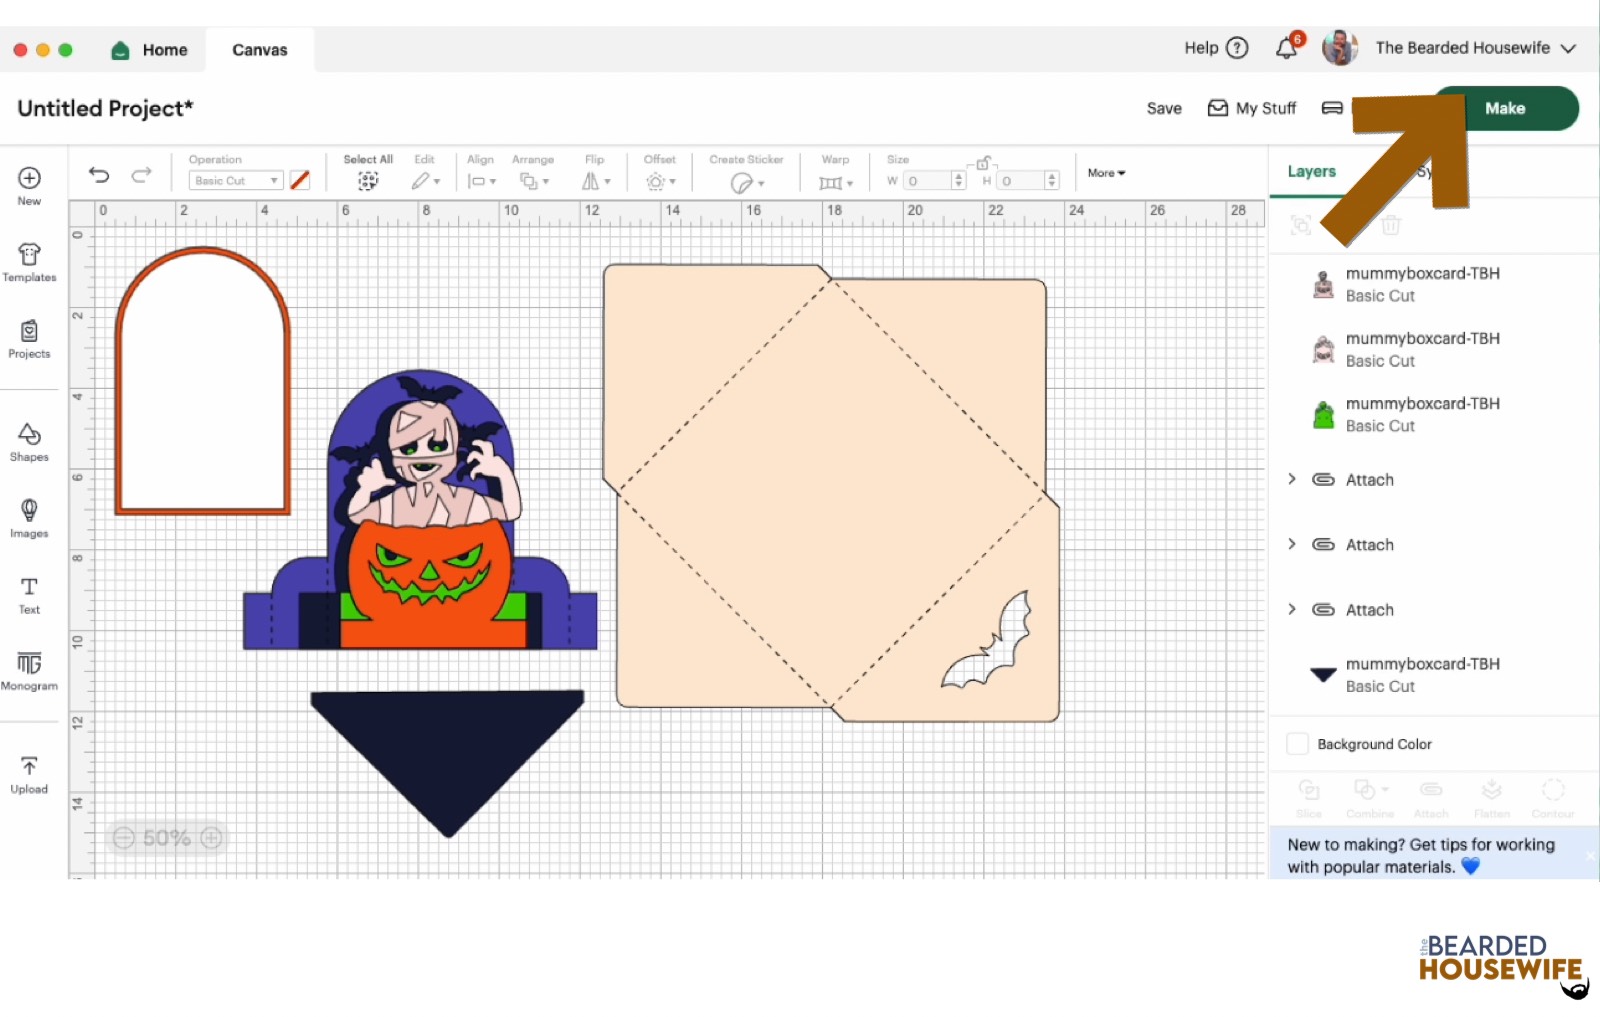Open the More toolbar dropdown
Viewport: 1600px width, 1017px height.
pyautogui.click(x=1106, y=173)
